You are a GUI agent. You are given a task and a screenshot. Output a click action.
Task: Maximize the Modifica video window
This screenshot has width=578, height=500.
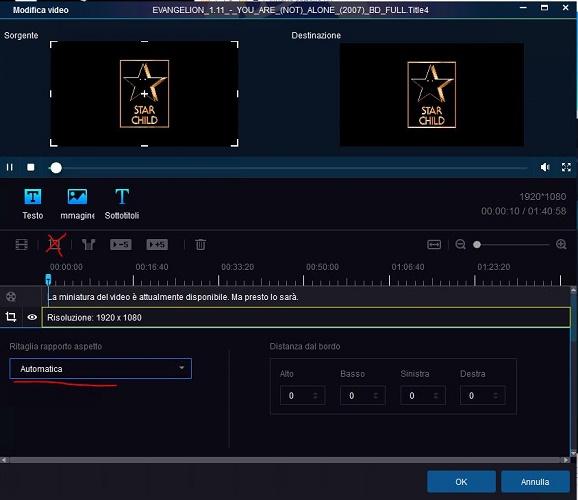[x=544, y=7]
